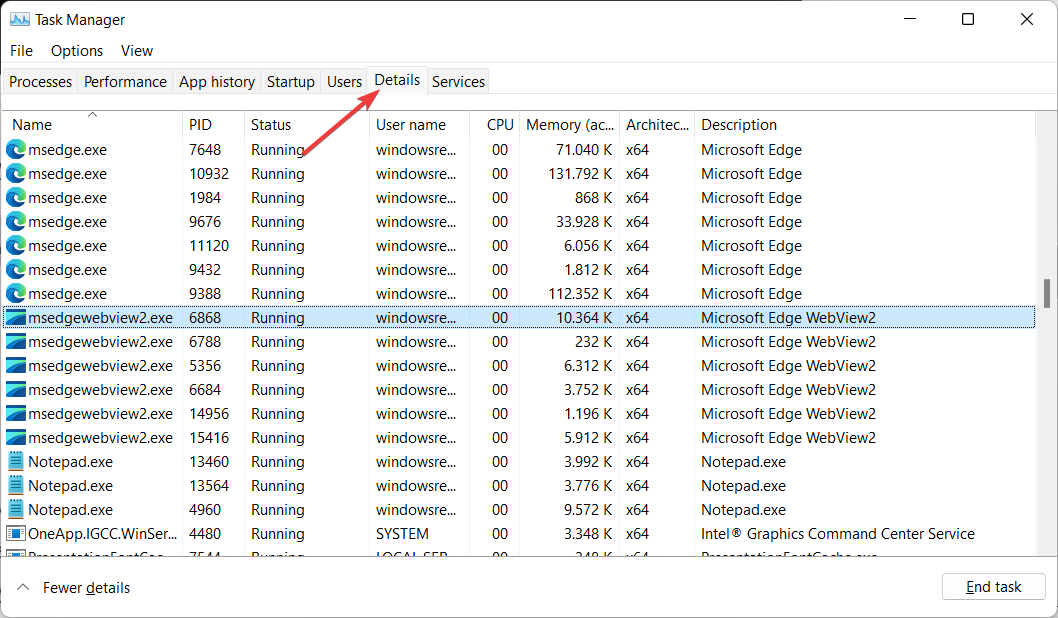The image size is (1058, 618).
Task: Sort list by the PID column header
Action: pyautogui.click(x=200, y=125)
